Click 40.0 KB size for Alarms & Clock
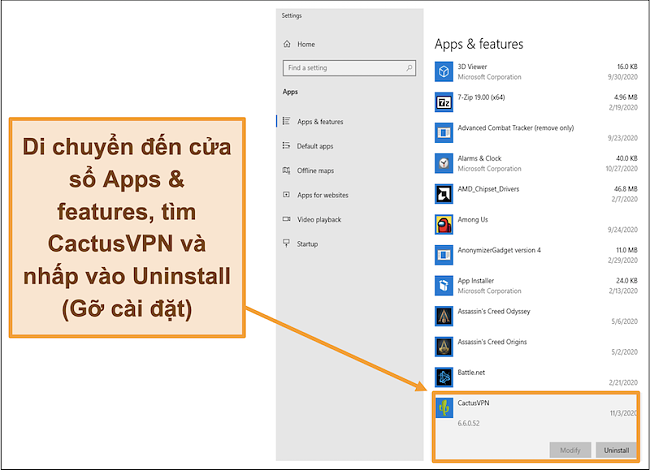Viewport: 650px width, 470px height. (627, 158)
